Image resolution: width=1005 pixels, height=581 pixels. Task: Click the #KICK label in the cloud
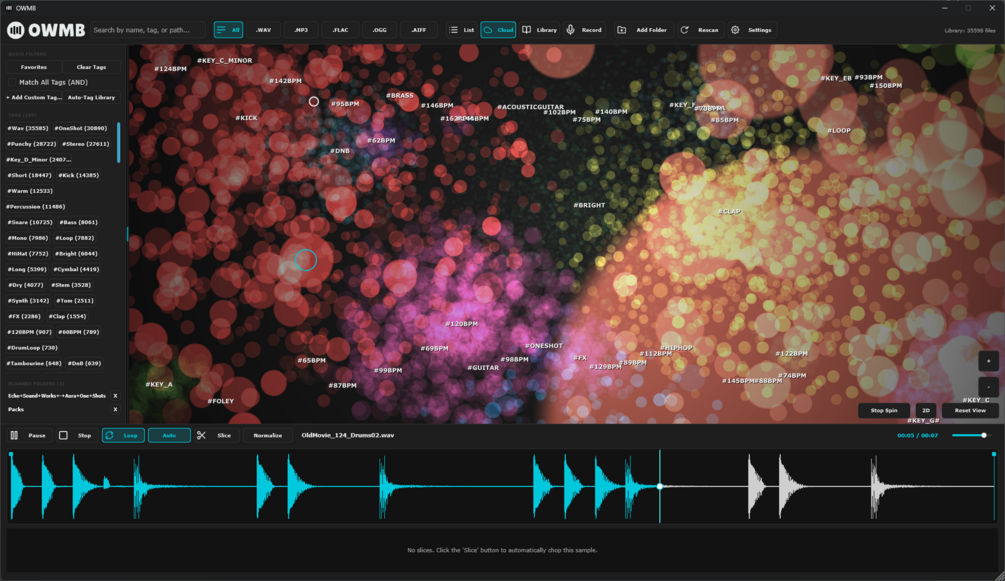(246, 118)
